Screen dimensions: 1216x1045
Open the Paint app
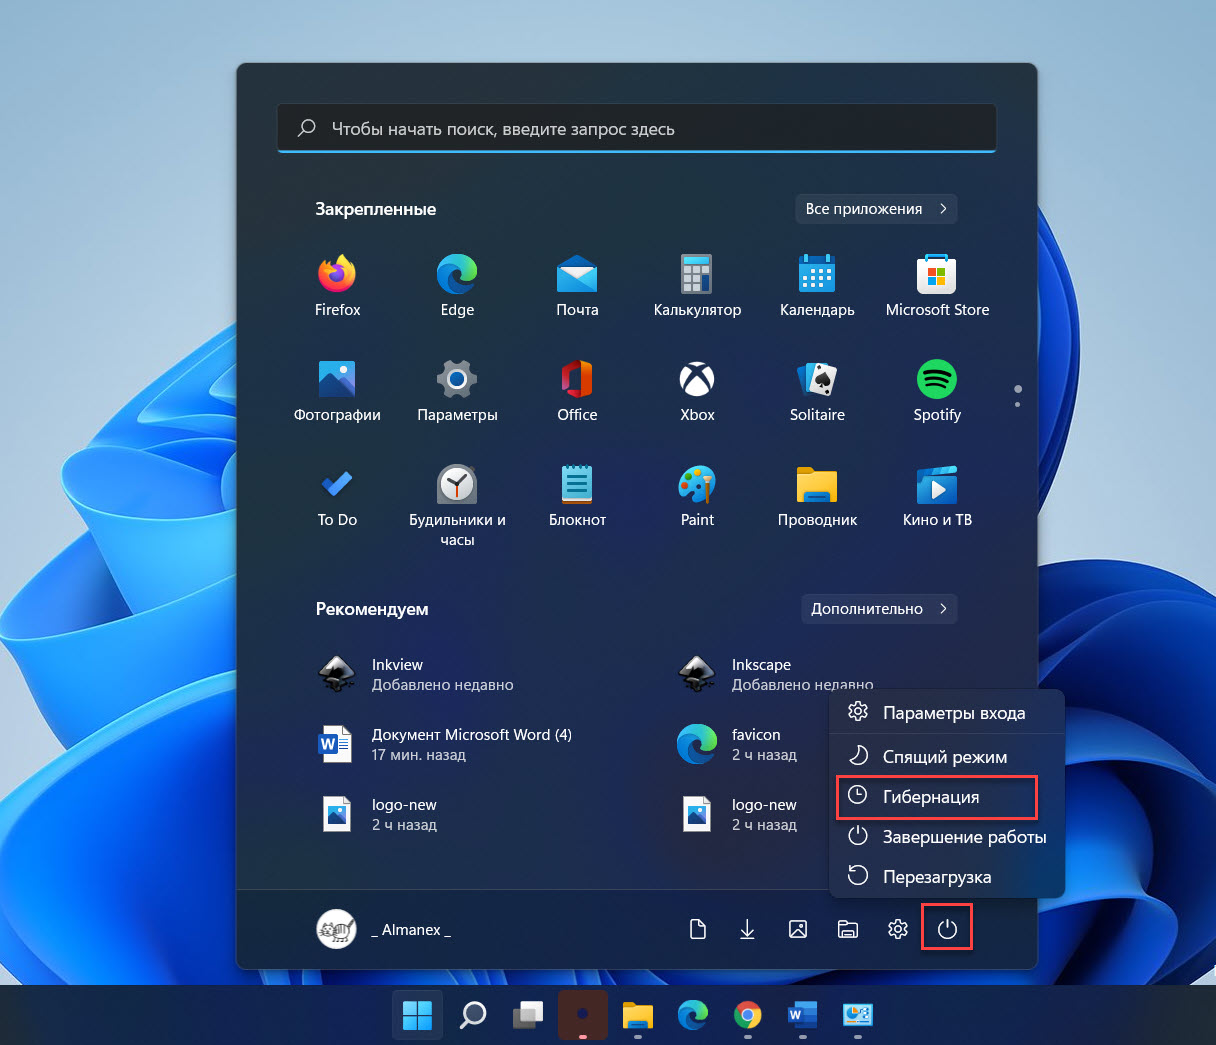click(x=697, y=497)
